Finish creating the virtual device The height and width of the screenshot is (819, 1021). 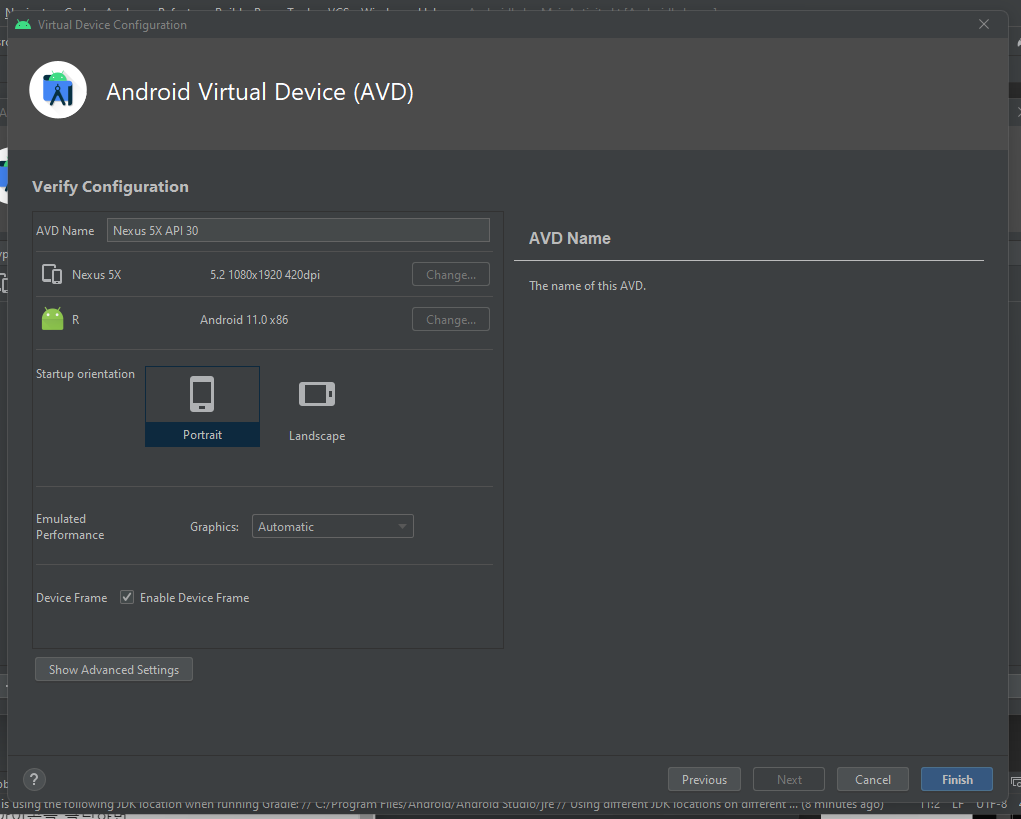[x=957, y=779]
